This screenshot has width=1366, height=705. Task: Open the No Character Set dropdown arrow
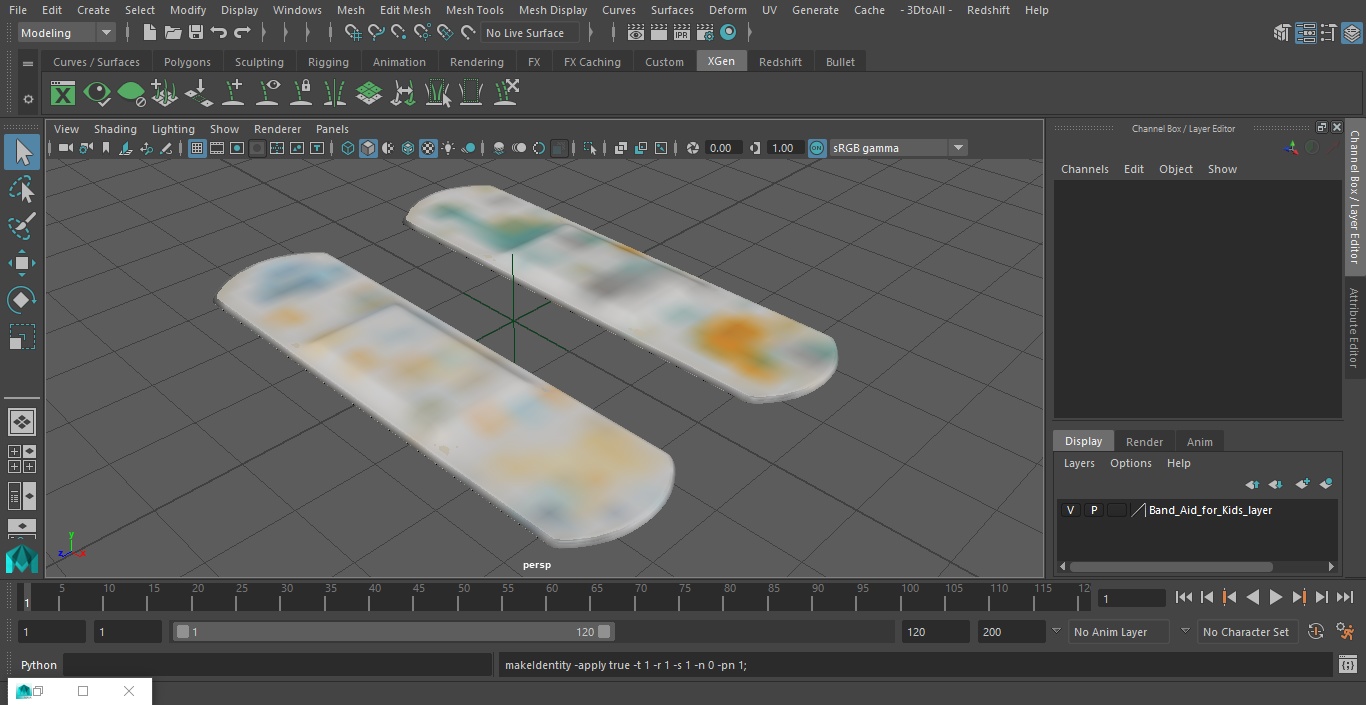pos(1185,631)
